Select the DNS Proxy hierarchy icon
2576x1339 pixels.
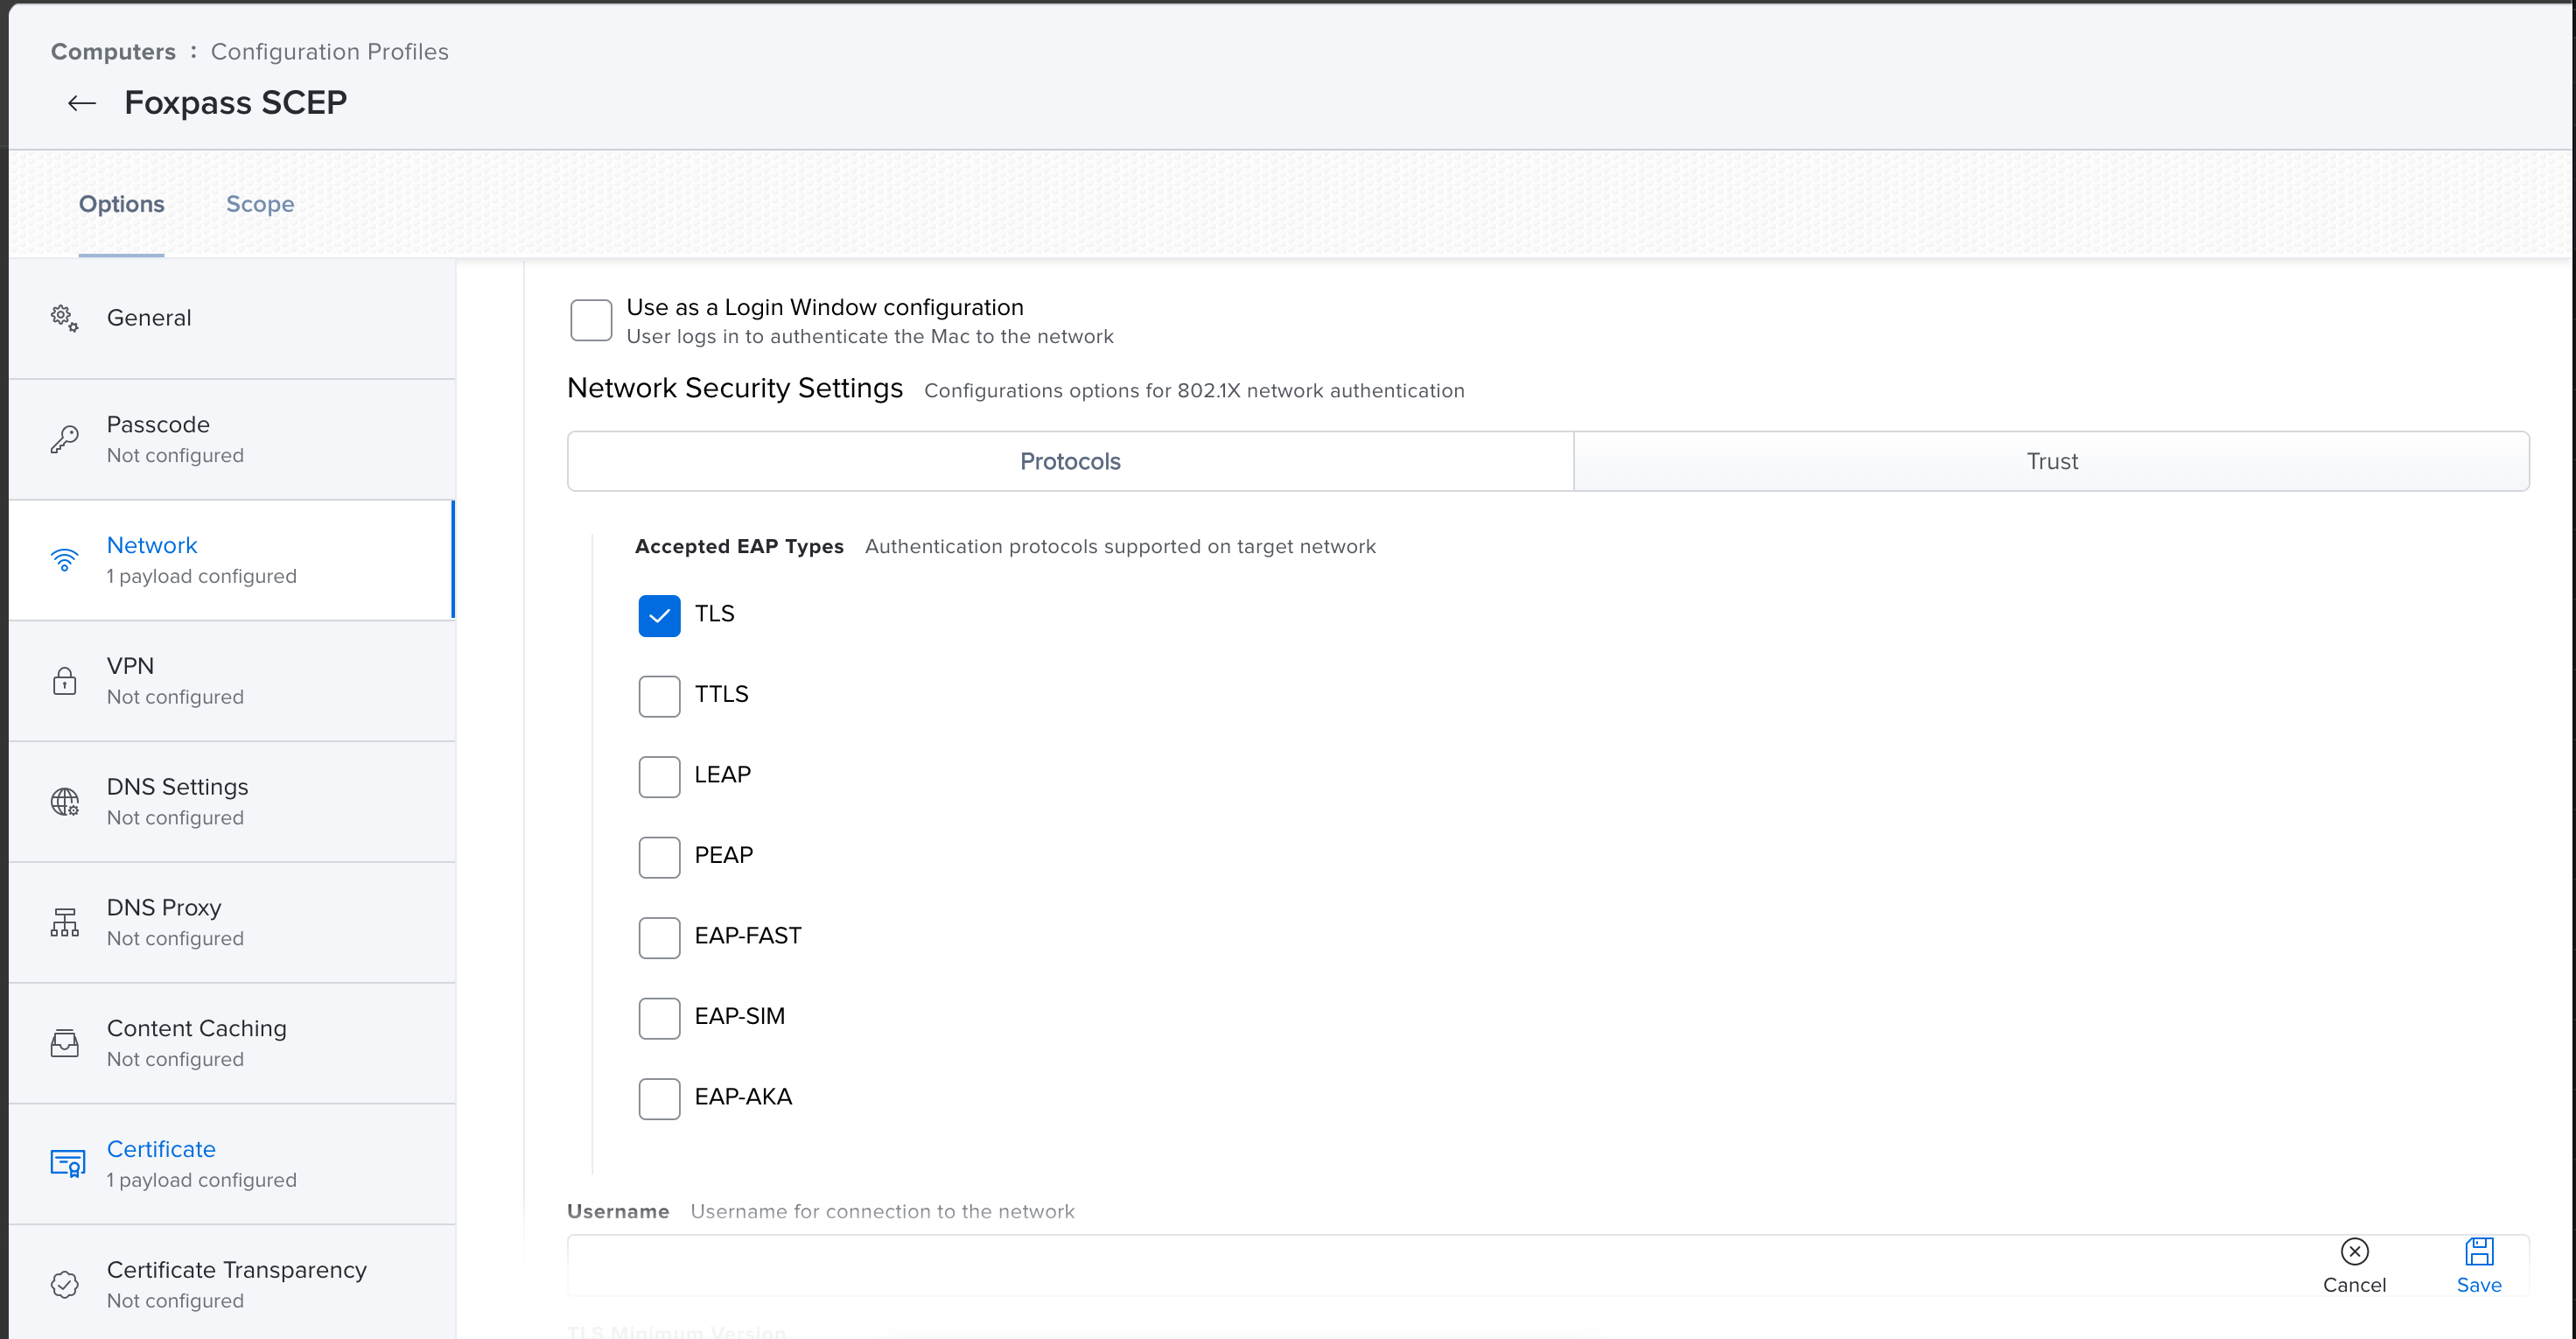pyautogui.click(x=65, y=922)
